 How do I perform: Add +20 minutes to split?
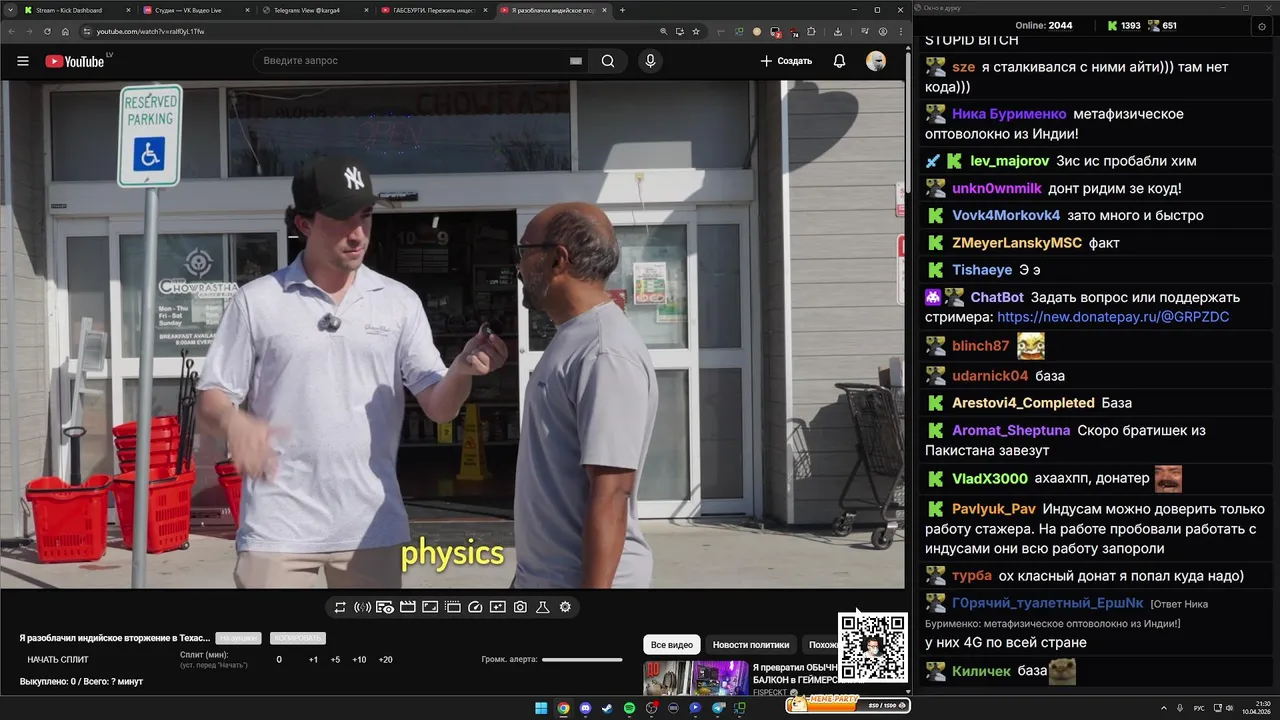point(386,660)
